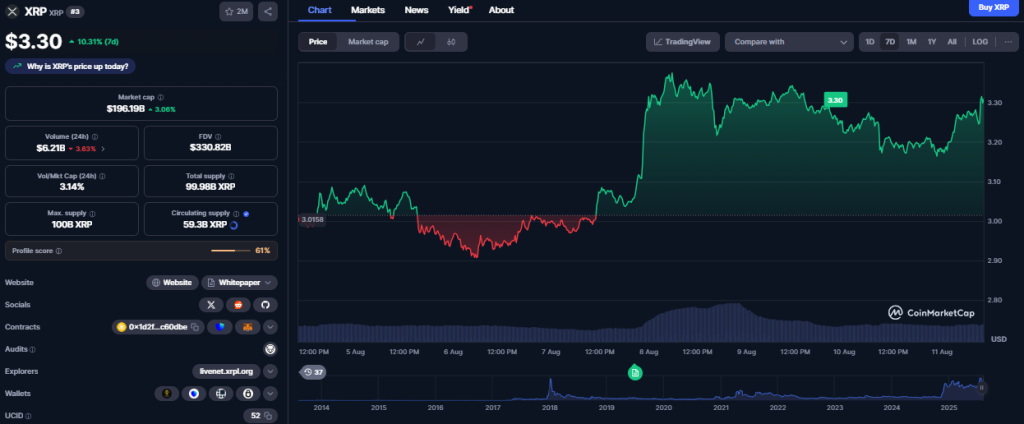
Task: Open the Chart tab
Action: click(319, 10)
